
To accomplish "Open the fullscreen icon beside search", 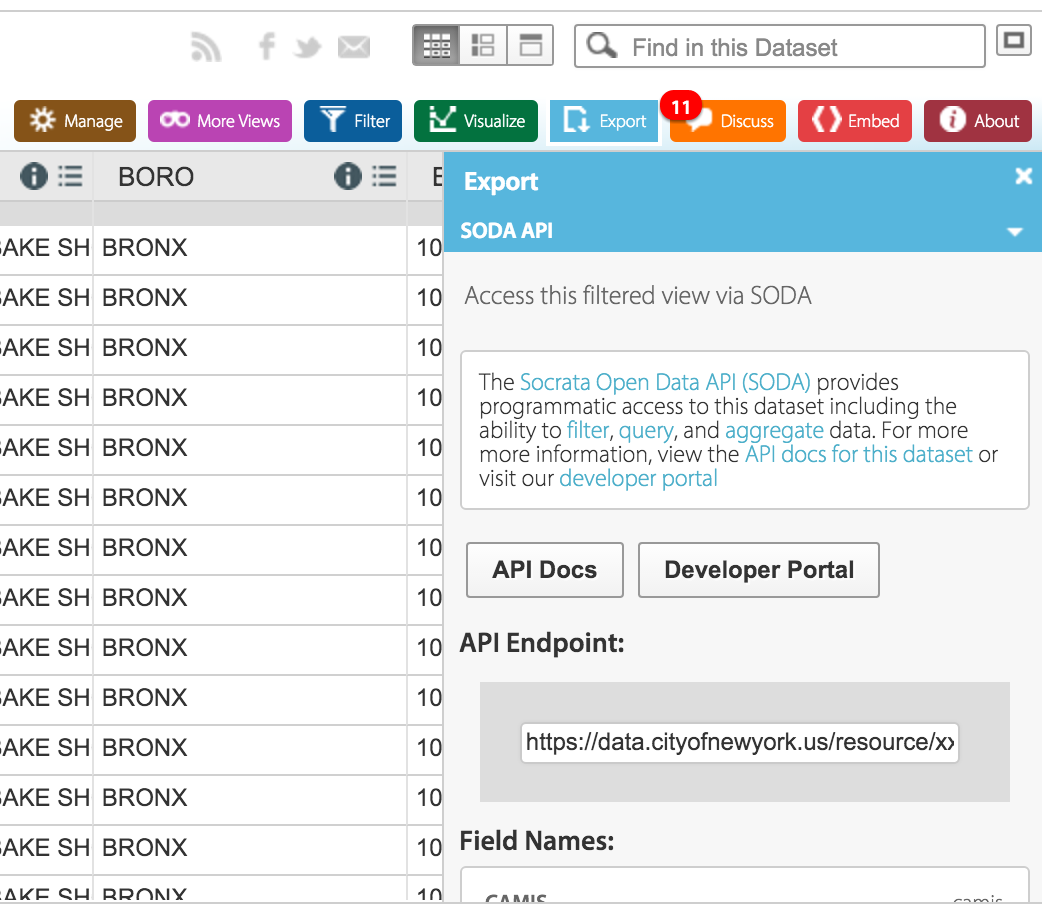I will [1013, 41].
